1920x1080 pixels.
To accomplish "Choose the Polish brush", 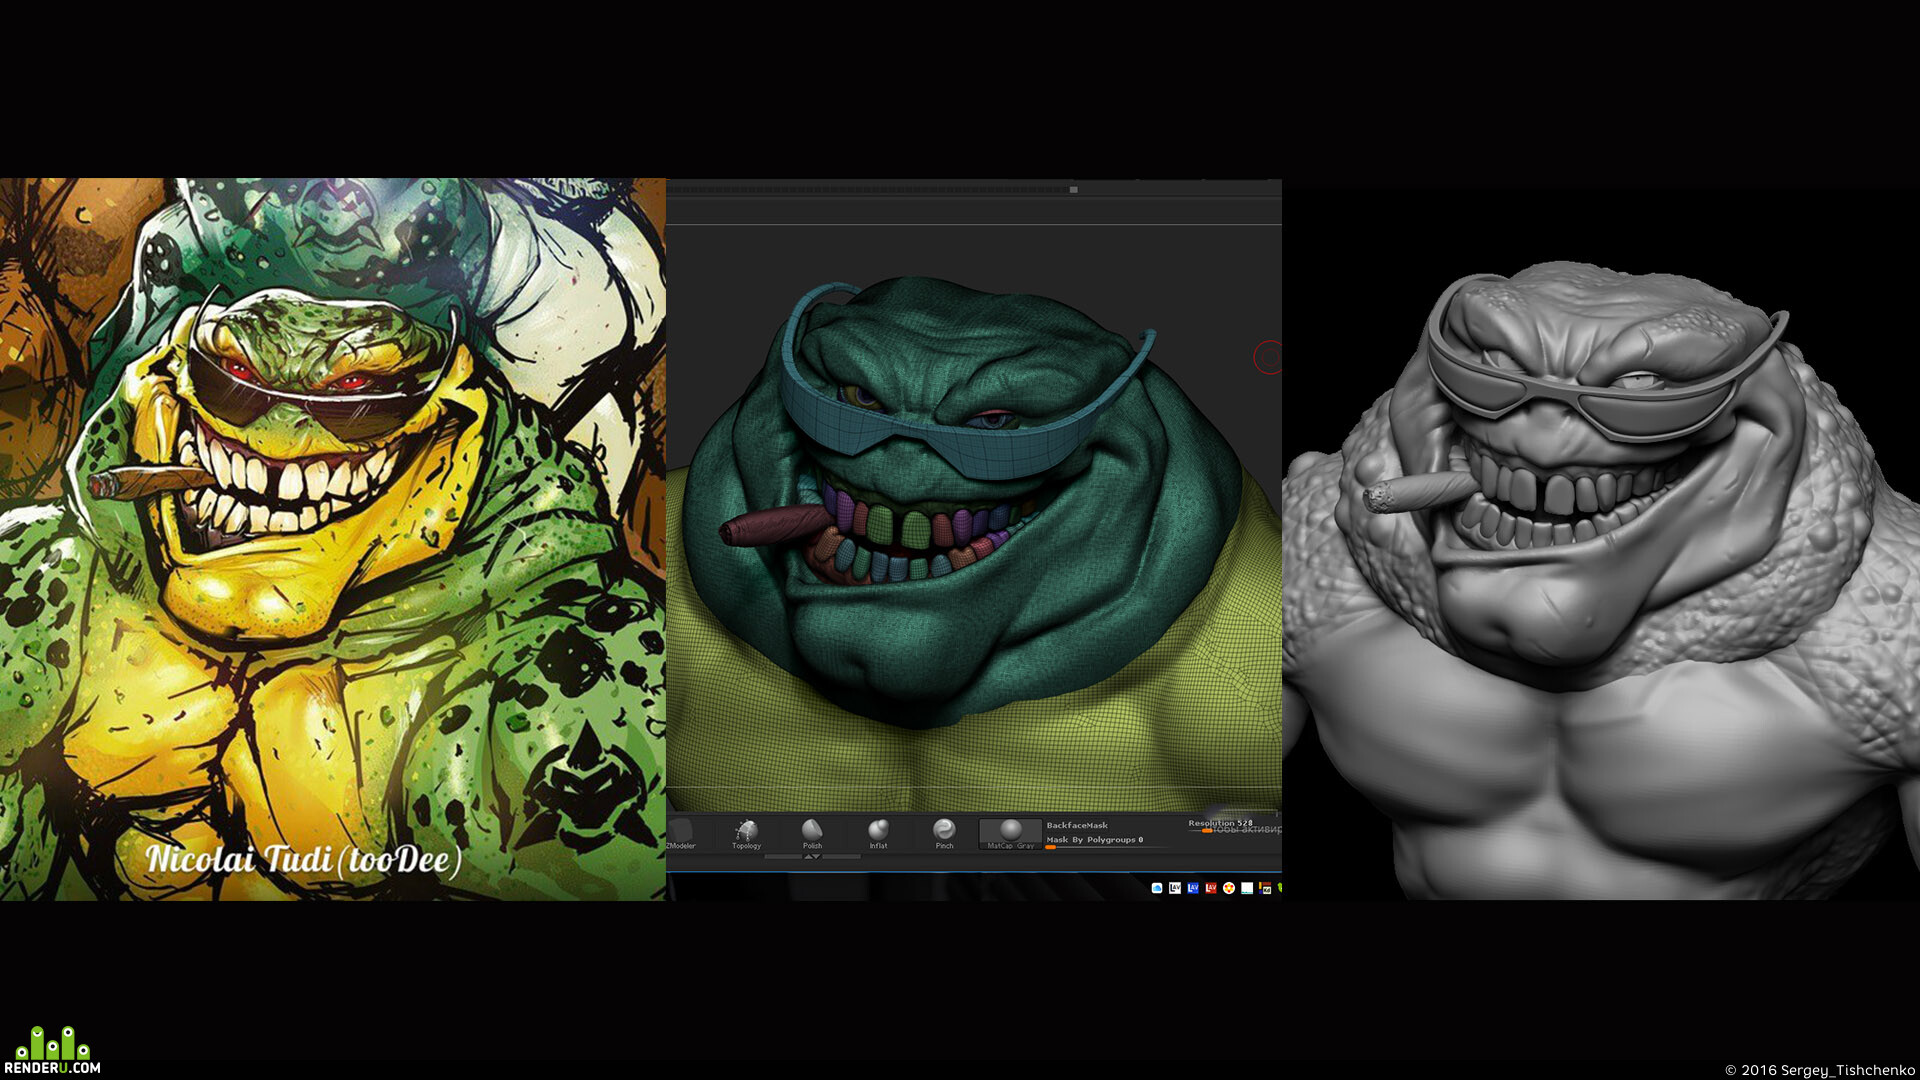I will click(x=812, y=833).
